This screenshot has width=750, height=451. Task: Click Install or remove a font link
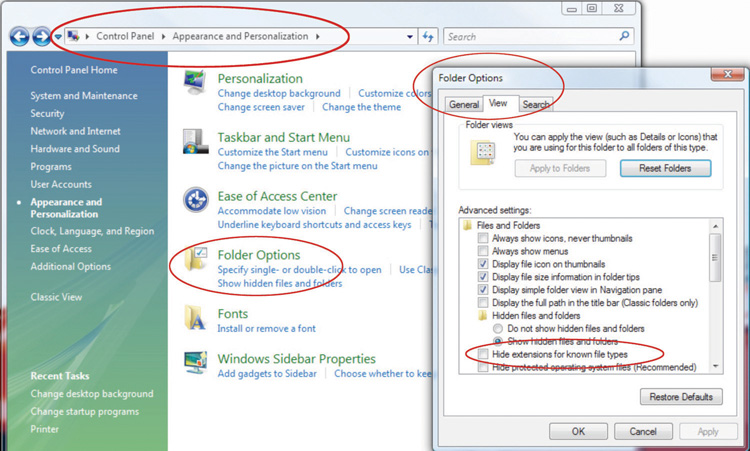(x=266, y=329)
